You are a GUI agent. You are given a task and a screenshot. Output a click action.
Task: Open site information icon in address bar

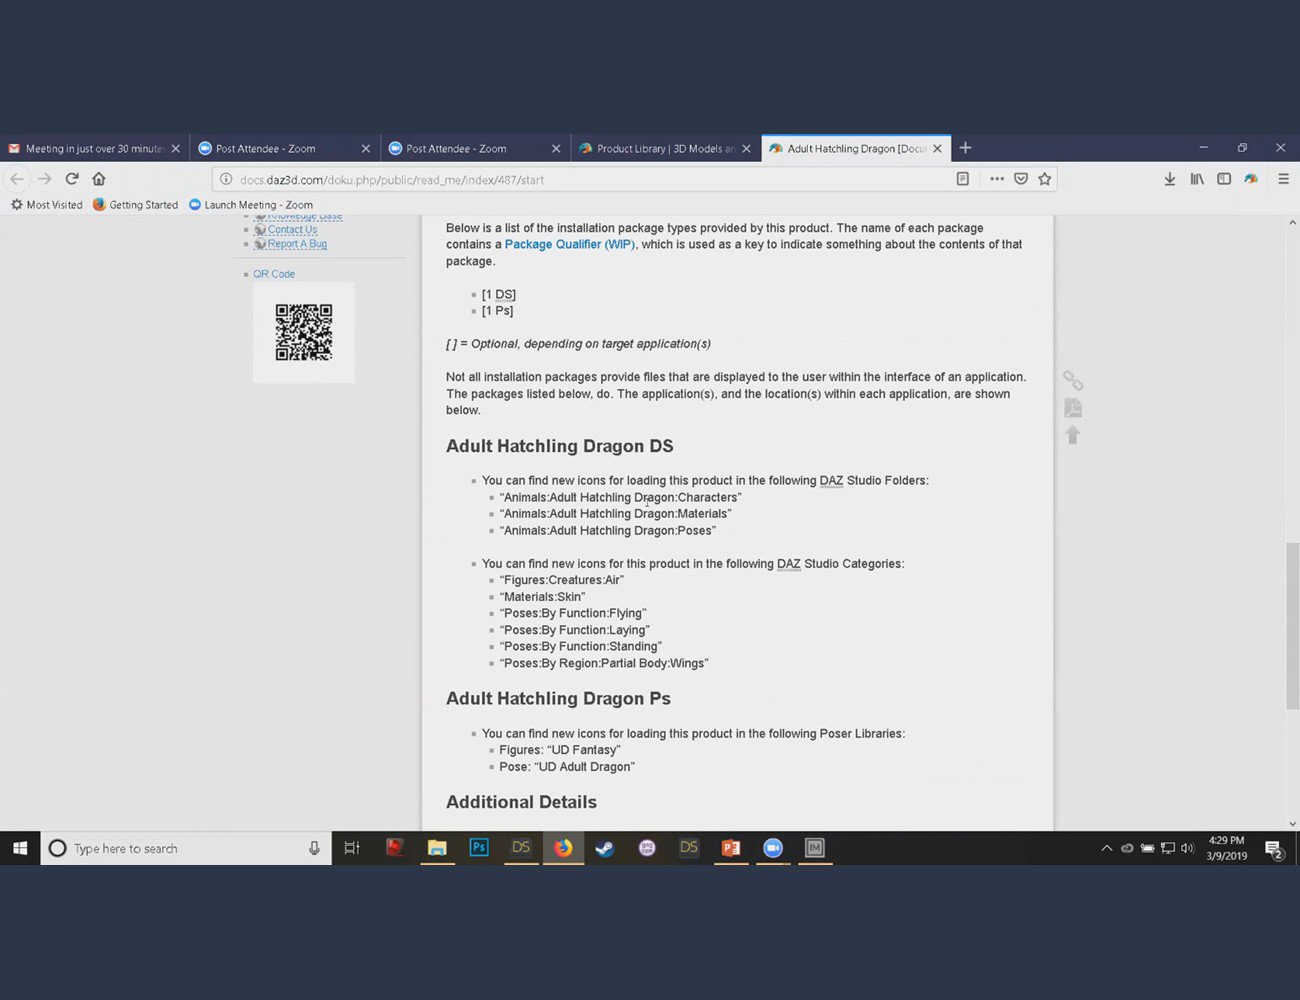[x=226, y=180]
